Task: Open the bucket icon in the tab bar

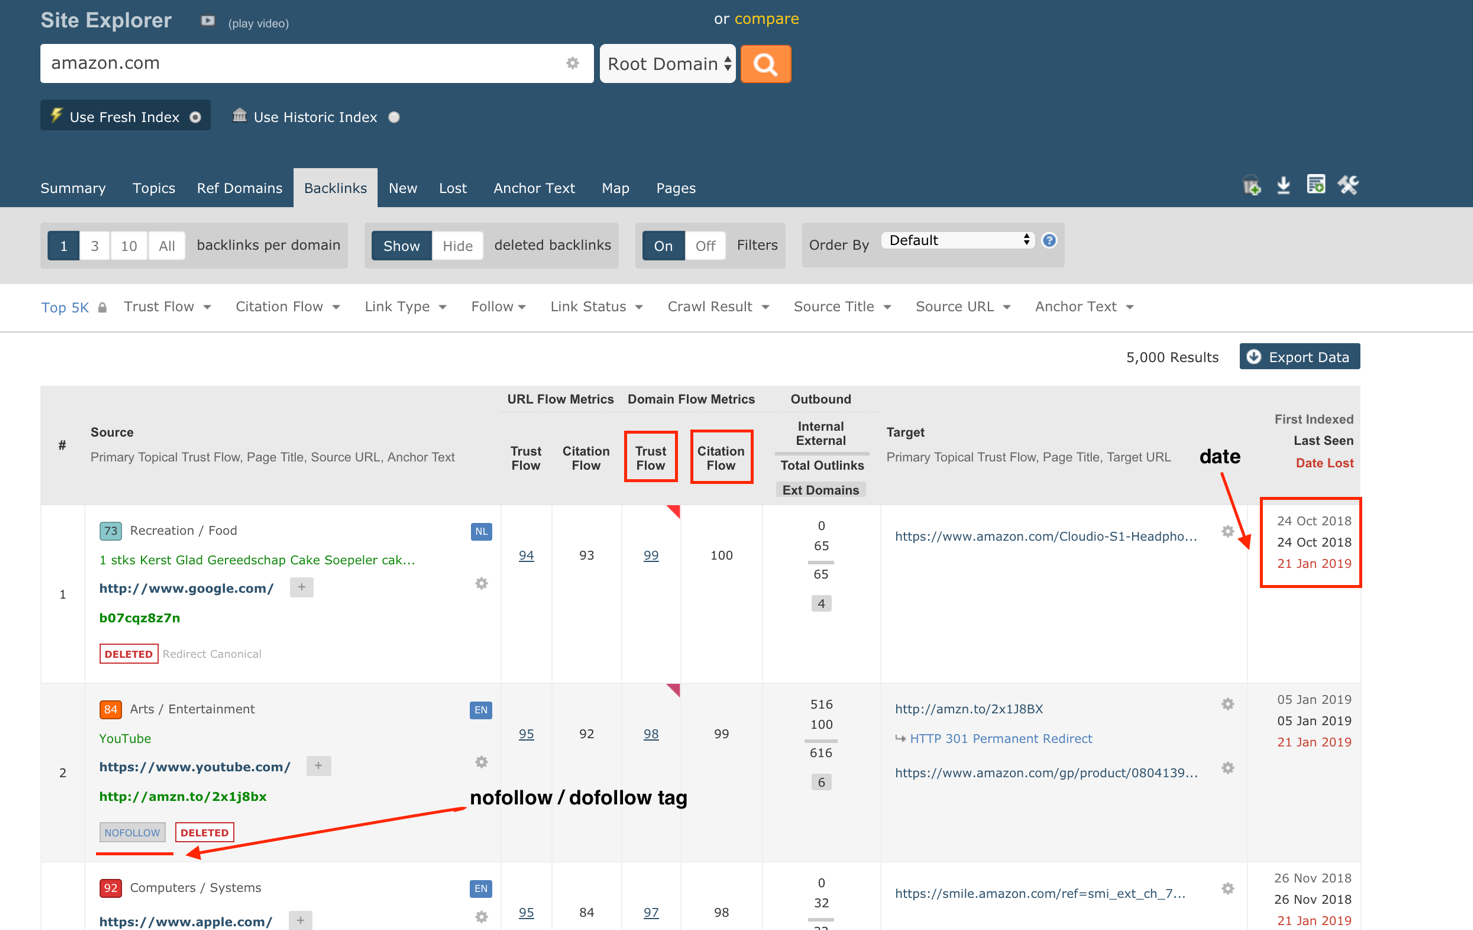Action: (x=1252, y=186)
